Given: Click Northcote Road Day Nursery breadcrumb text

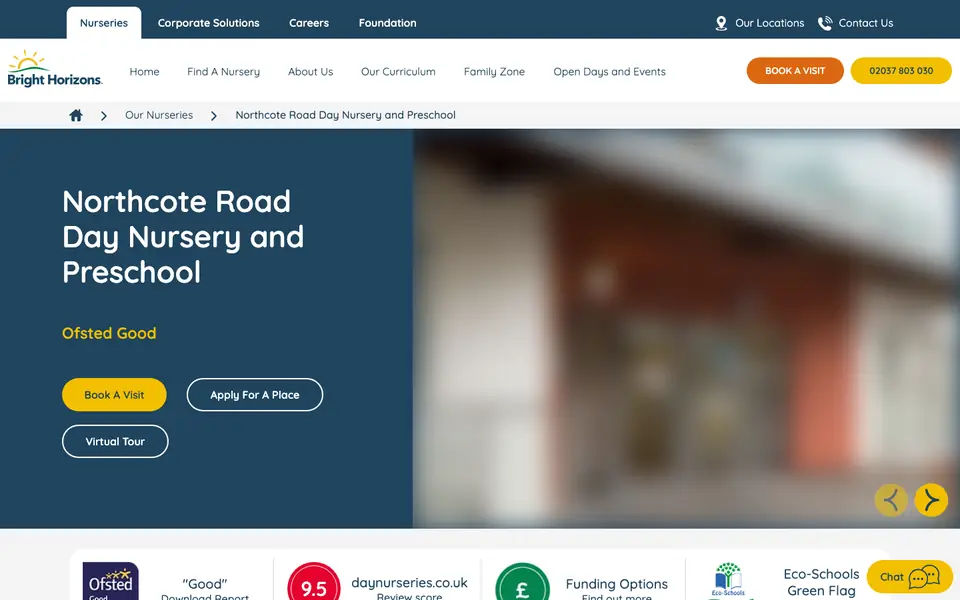Looking at the screenshot, I should click(345, 115).
